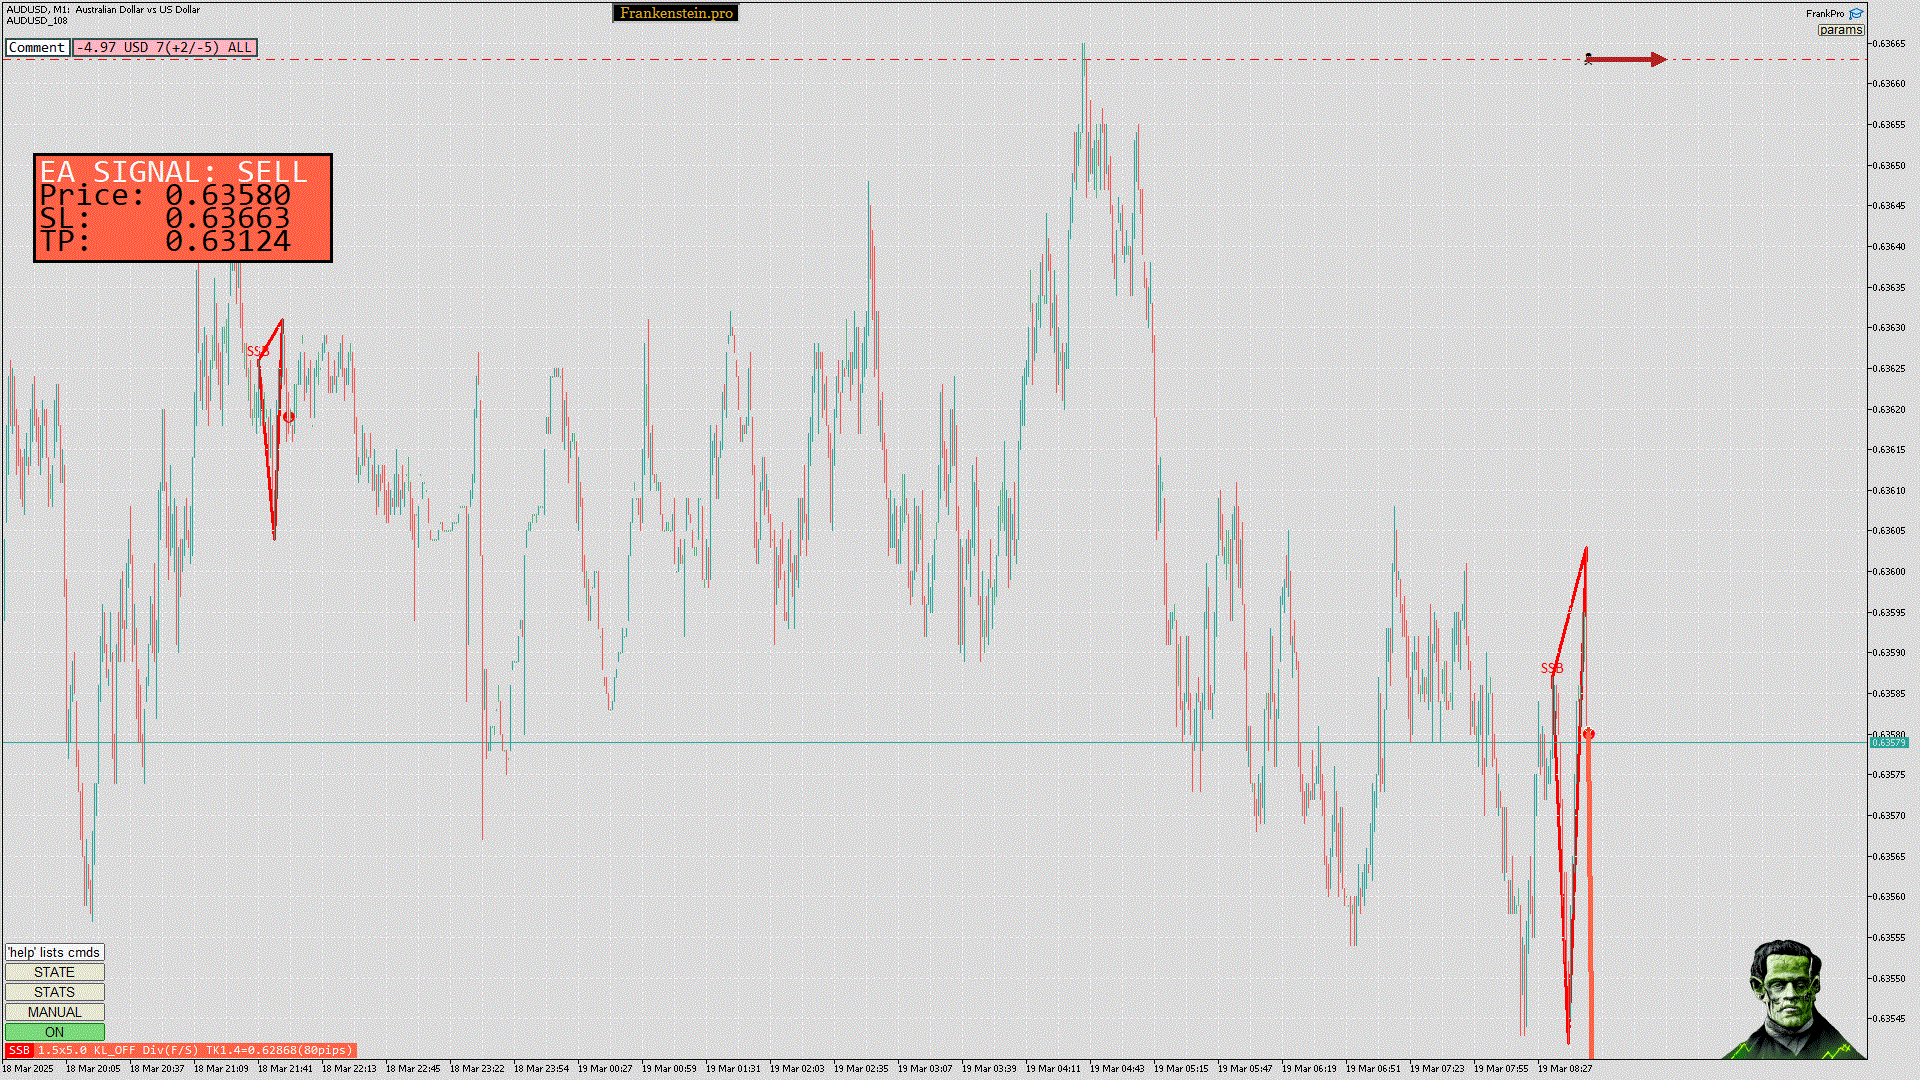Click the FrankPro graduation cap icon
The width and height of the screenshot is (1920, 1080).
(1856, 14)
